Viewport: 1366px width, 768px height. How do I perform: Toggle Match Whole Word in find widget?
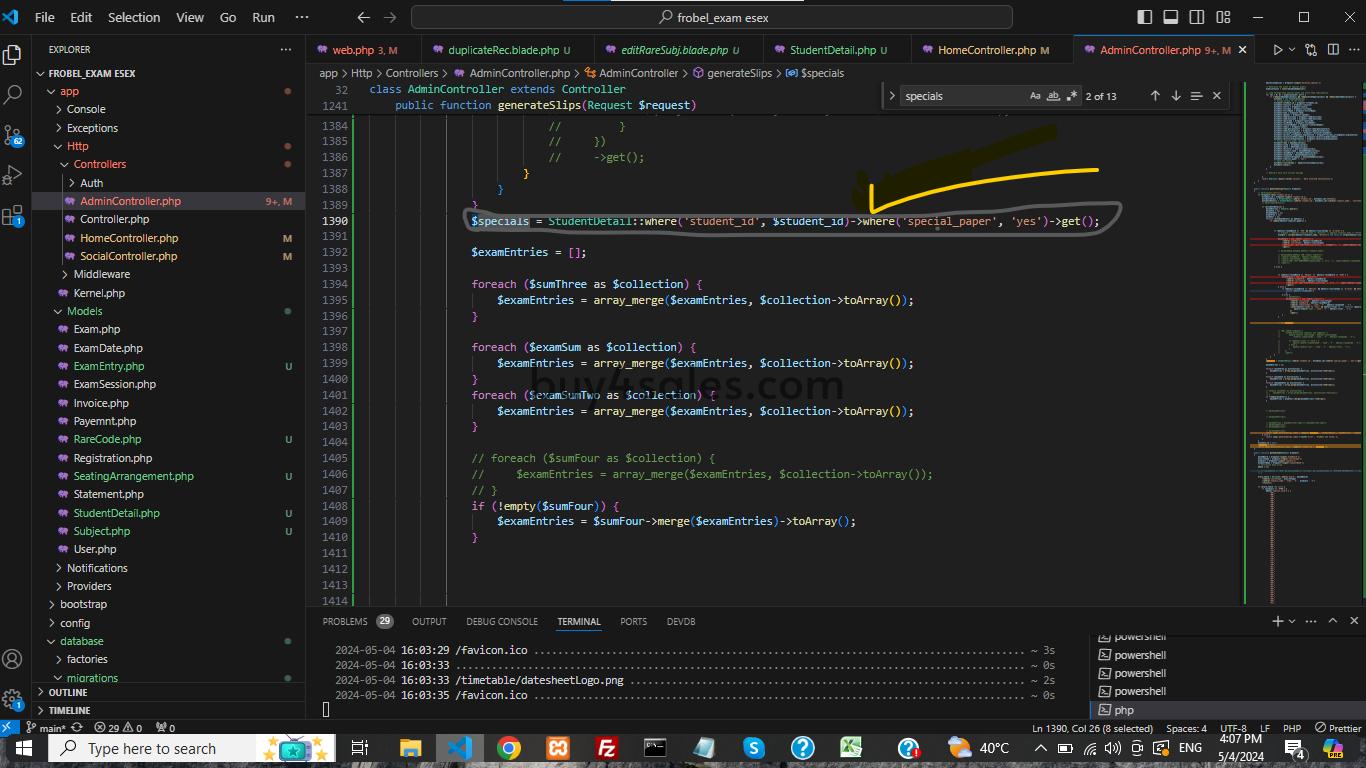point(1054,96)
